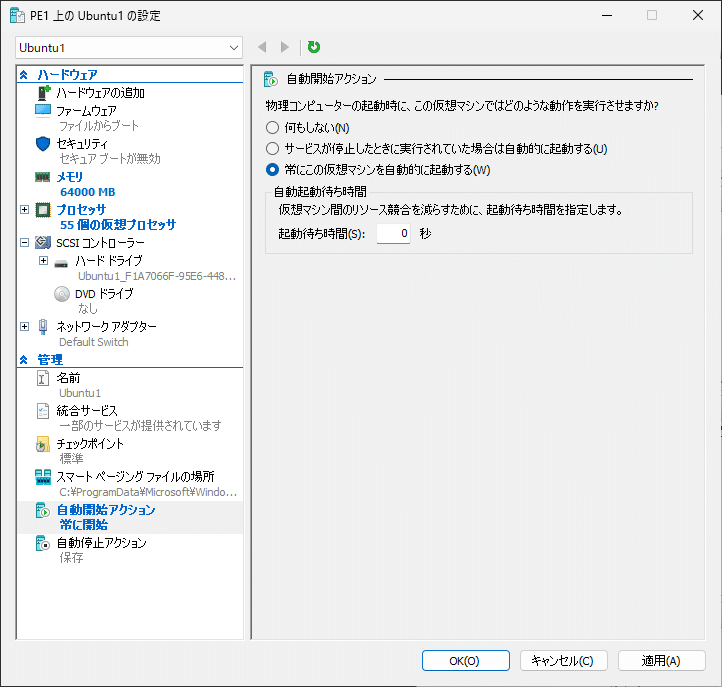Click the キャンセル(C) button

click(x=564, y=661)
